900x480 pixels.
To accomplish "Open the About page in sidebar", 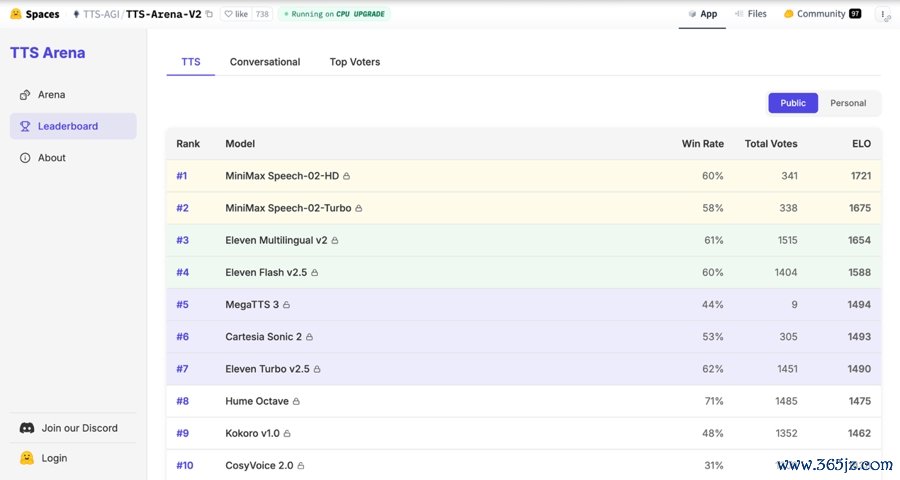I will click(73, 158).
